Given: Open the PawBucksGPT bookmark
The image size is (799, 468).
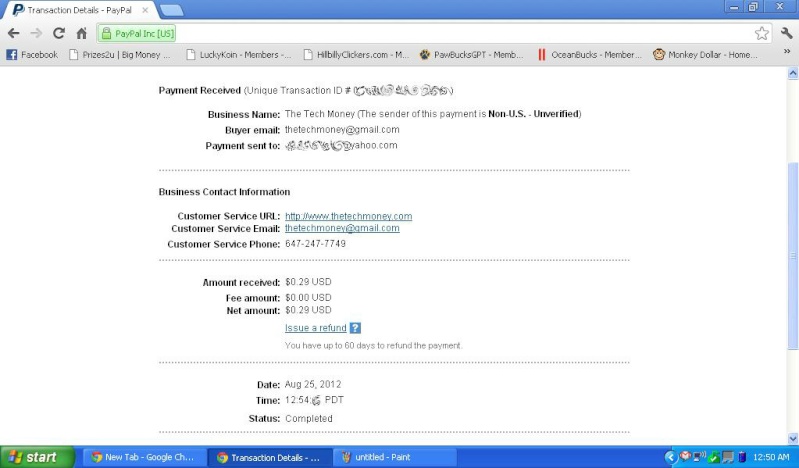Looking at the screenshot, I should pyautogui.click(x=471, y=55).
